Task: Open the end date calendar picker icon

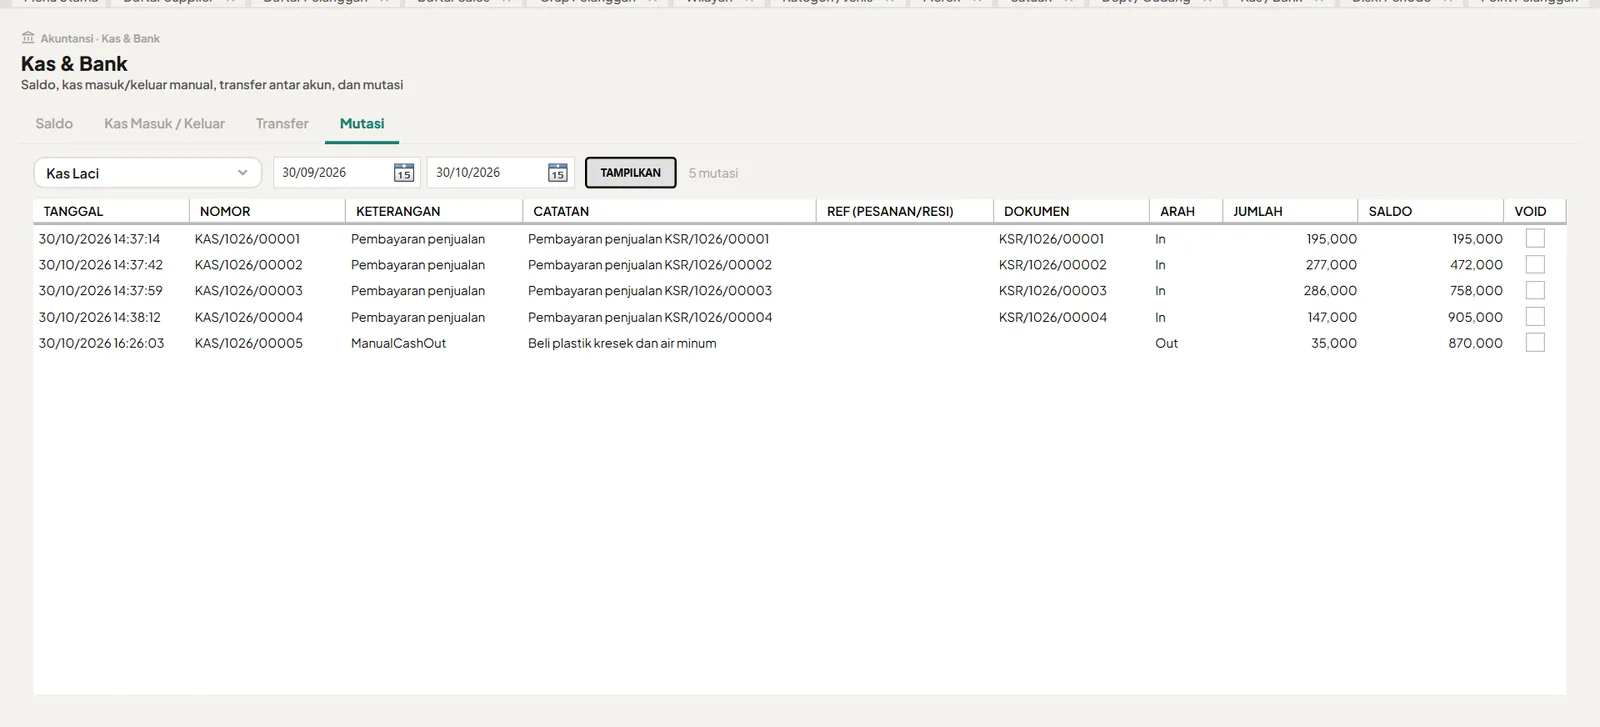Action: pyautogui.click(x=558, y=173)
